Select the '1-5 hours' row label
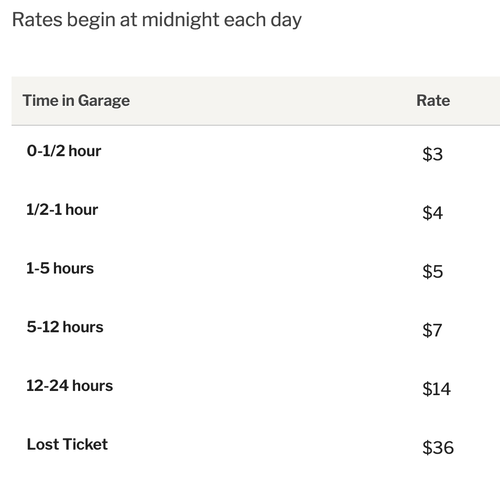Image resolution: width=500 pixels, height=479 pixels. pyautogui.click(x=60, y=268)
